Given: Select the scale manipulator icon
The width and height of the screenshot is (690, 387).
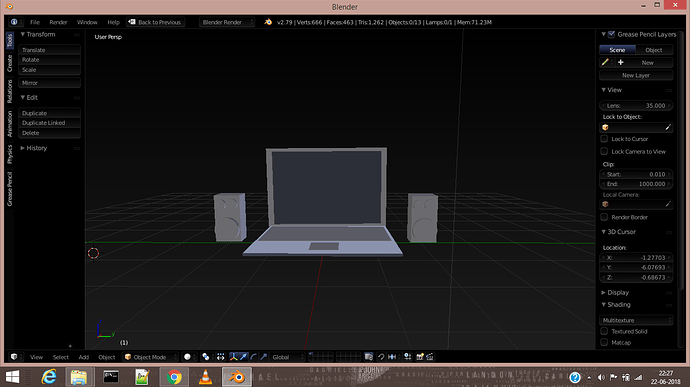Looking at the screenshot, I should point(263,357).
